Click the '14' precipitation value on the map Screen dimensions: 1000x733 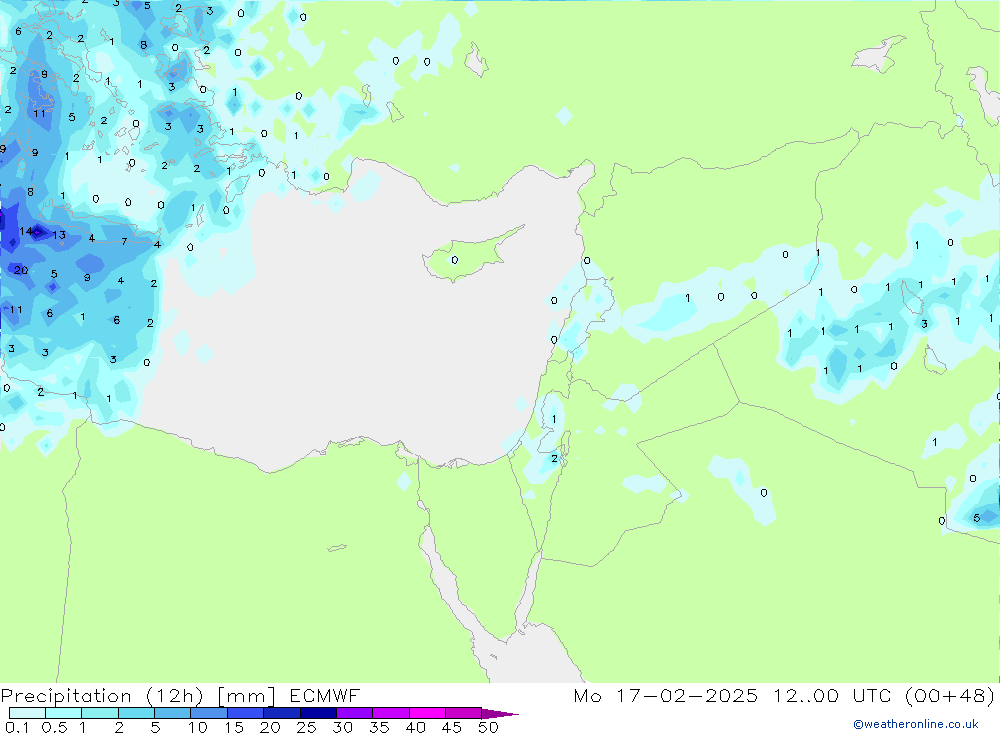(26, 231)
